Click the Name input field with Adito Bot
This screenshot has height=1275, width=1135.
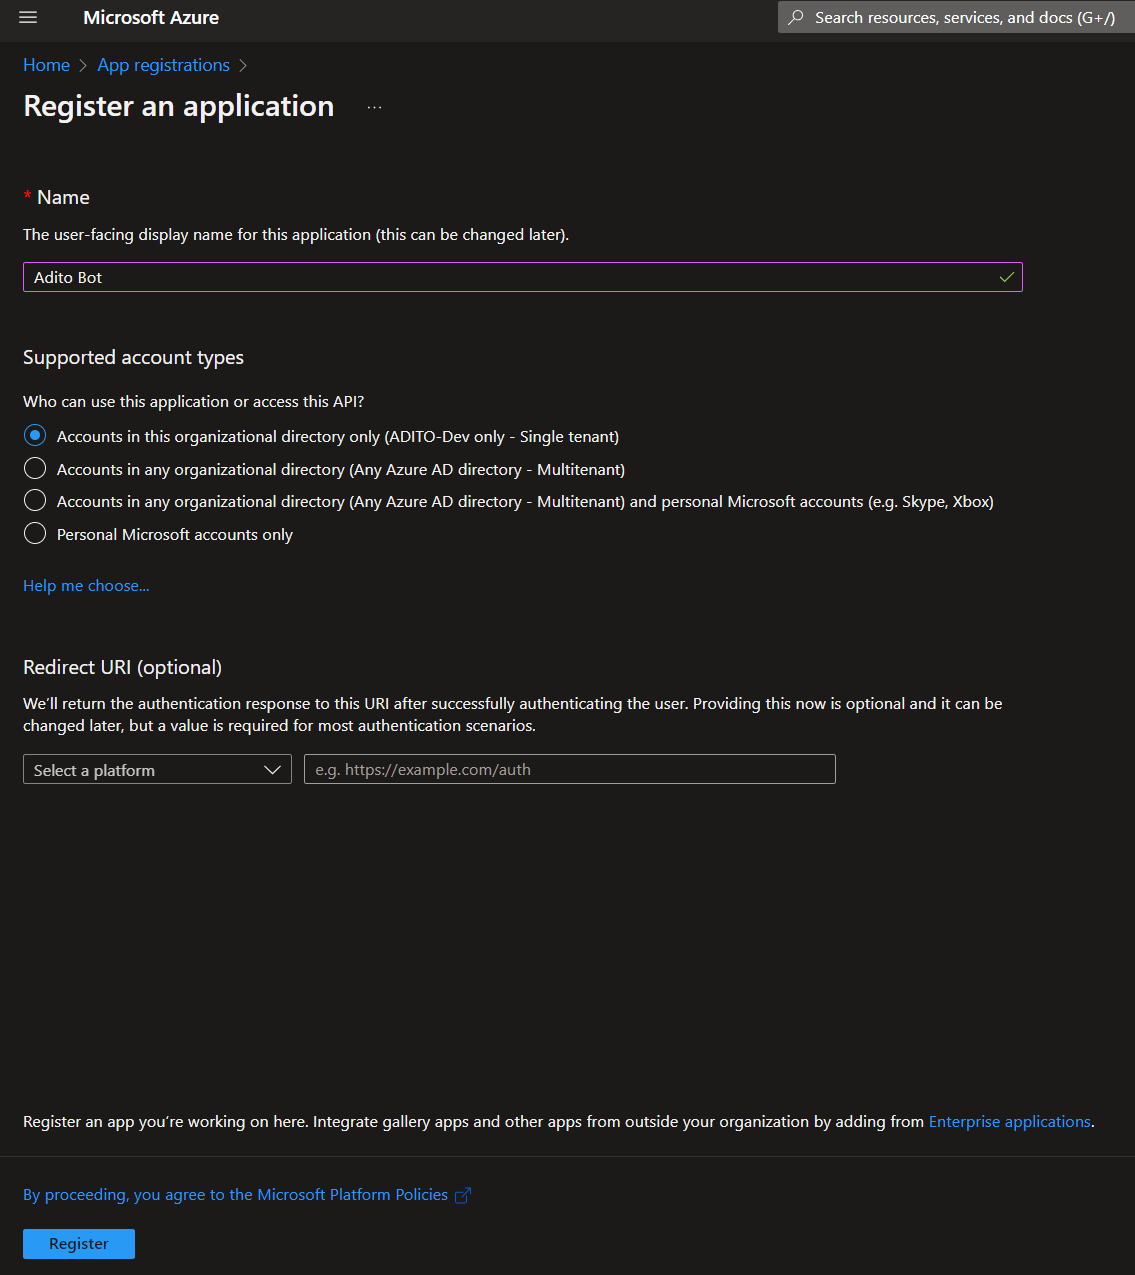523,277
